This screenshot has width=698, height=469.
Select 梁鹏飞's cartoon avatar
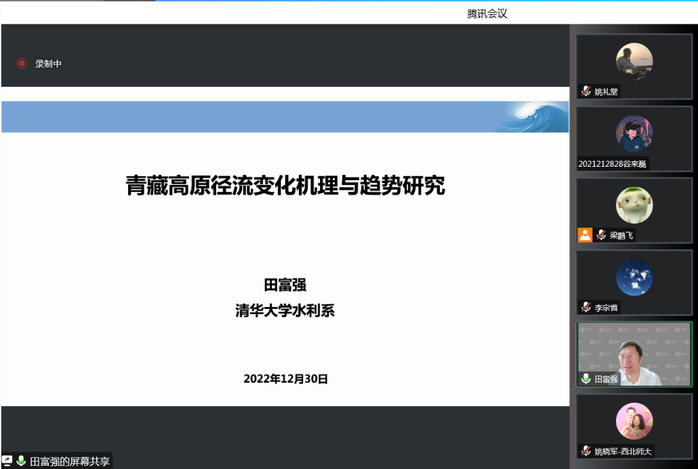(633, 205)
